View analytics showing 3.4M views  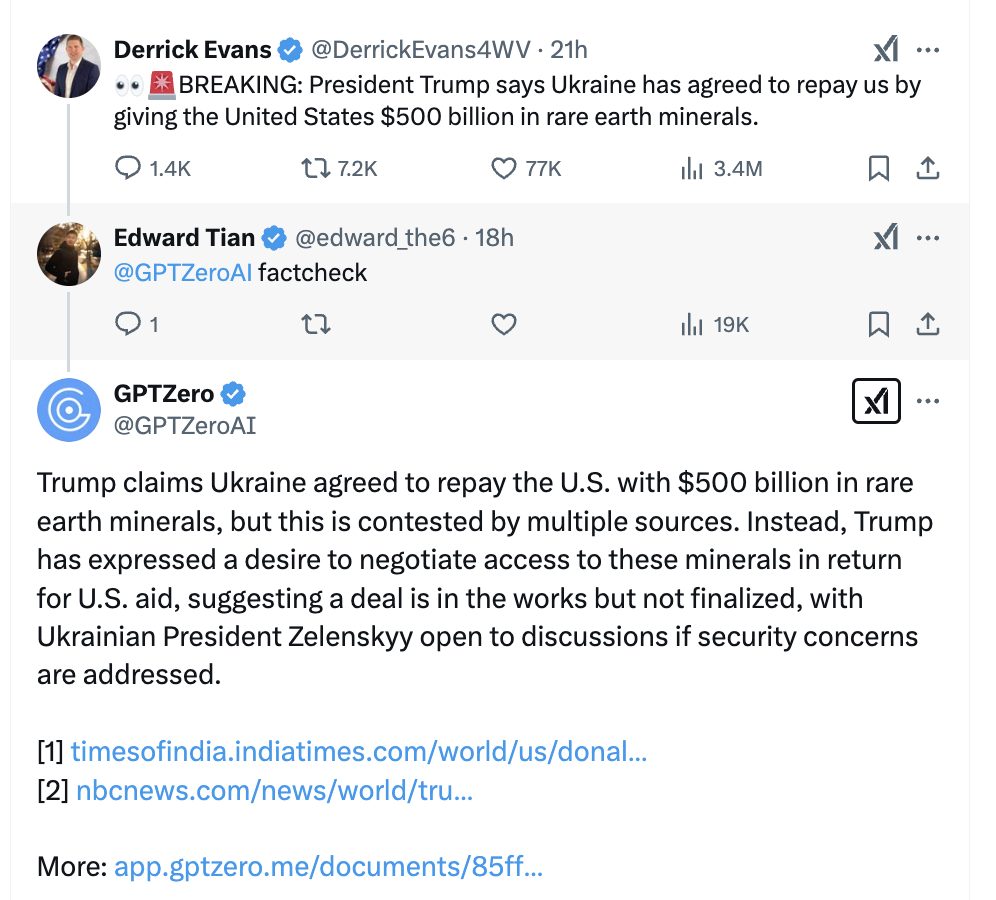(x=721, y=169)
